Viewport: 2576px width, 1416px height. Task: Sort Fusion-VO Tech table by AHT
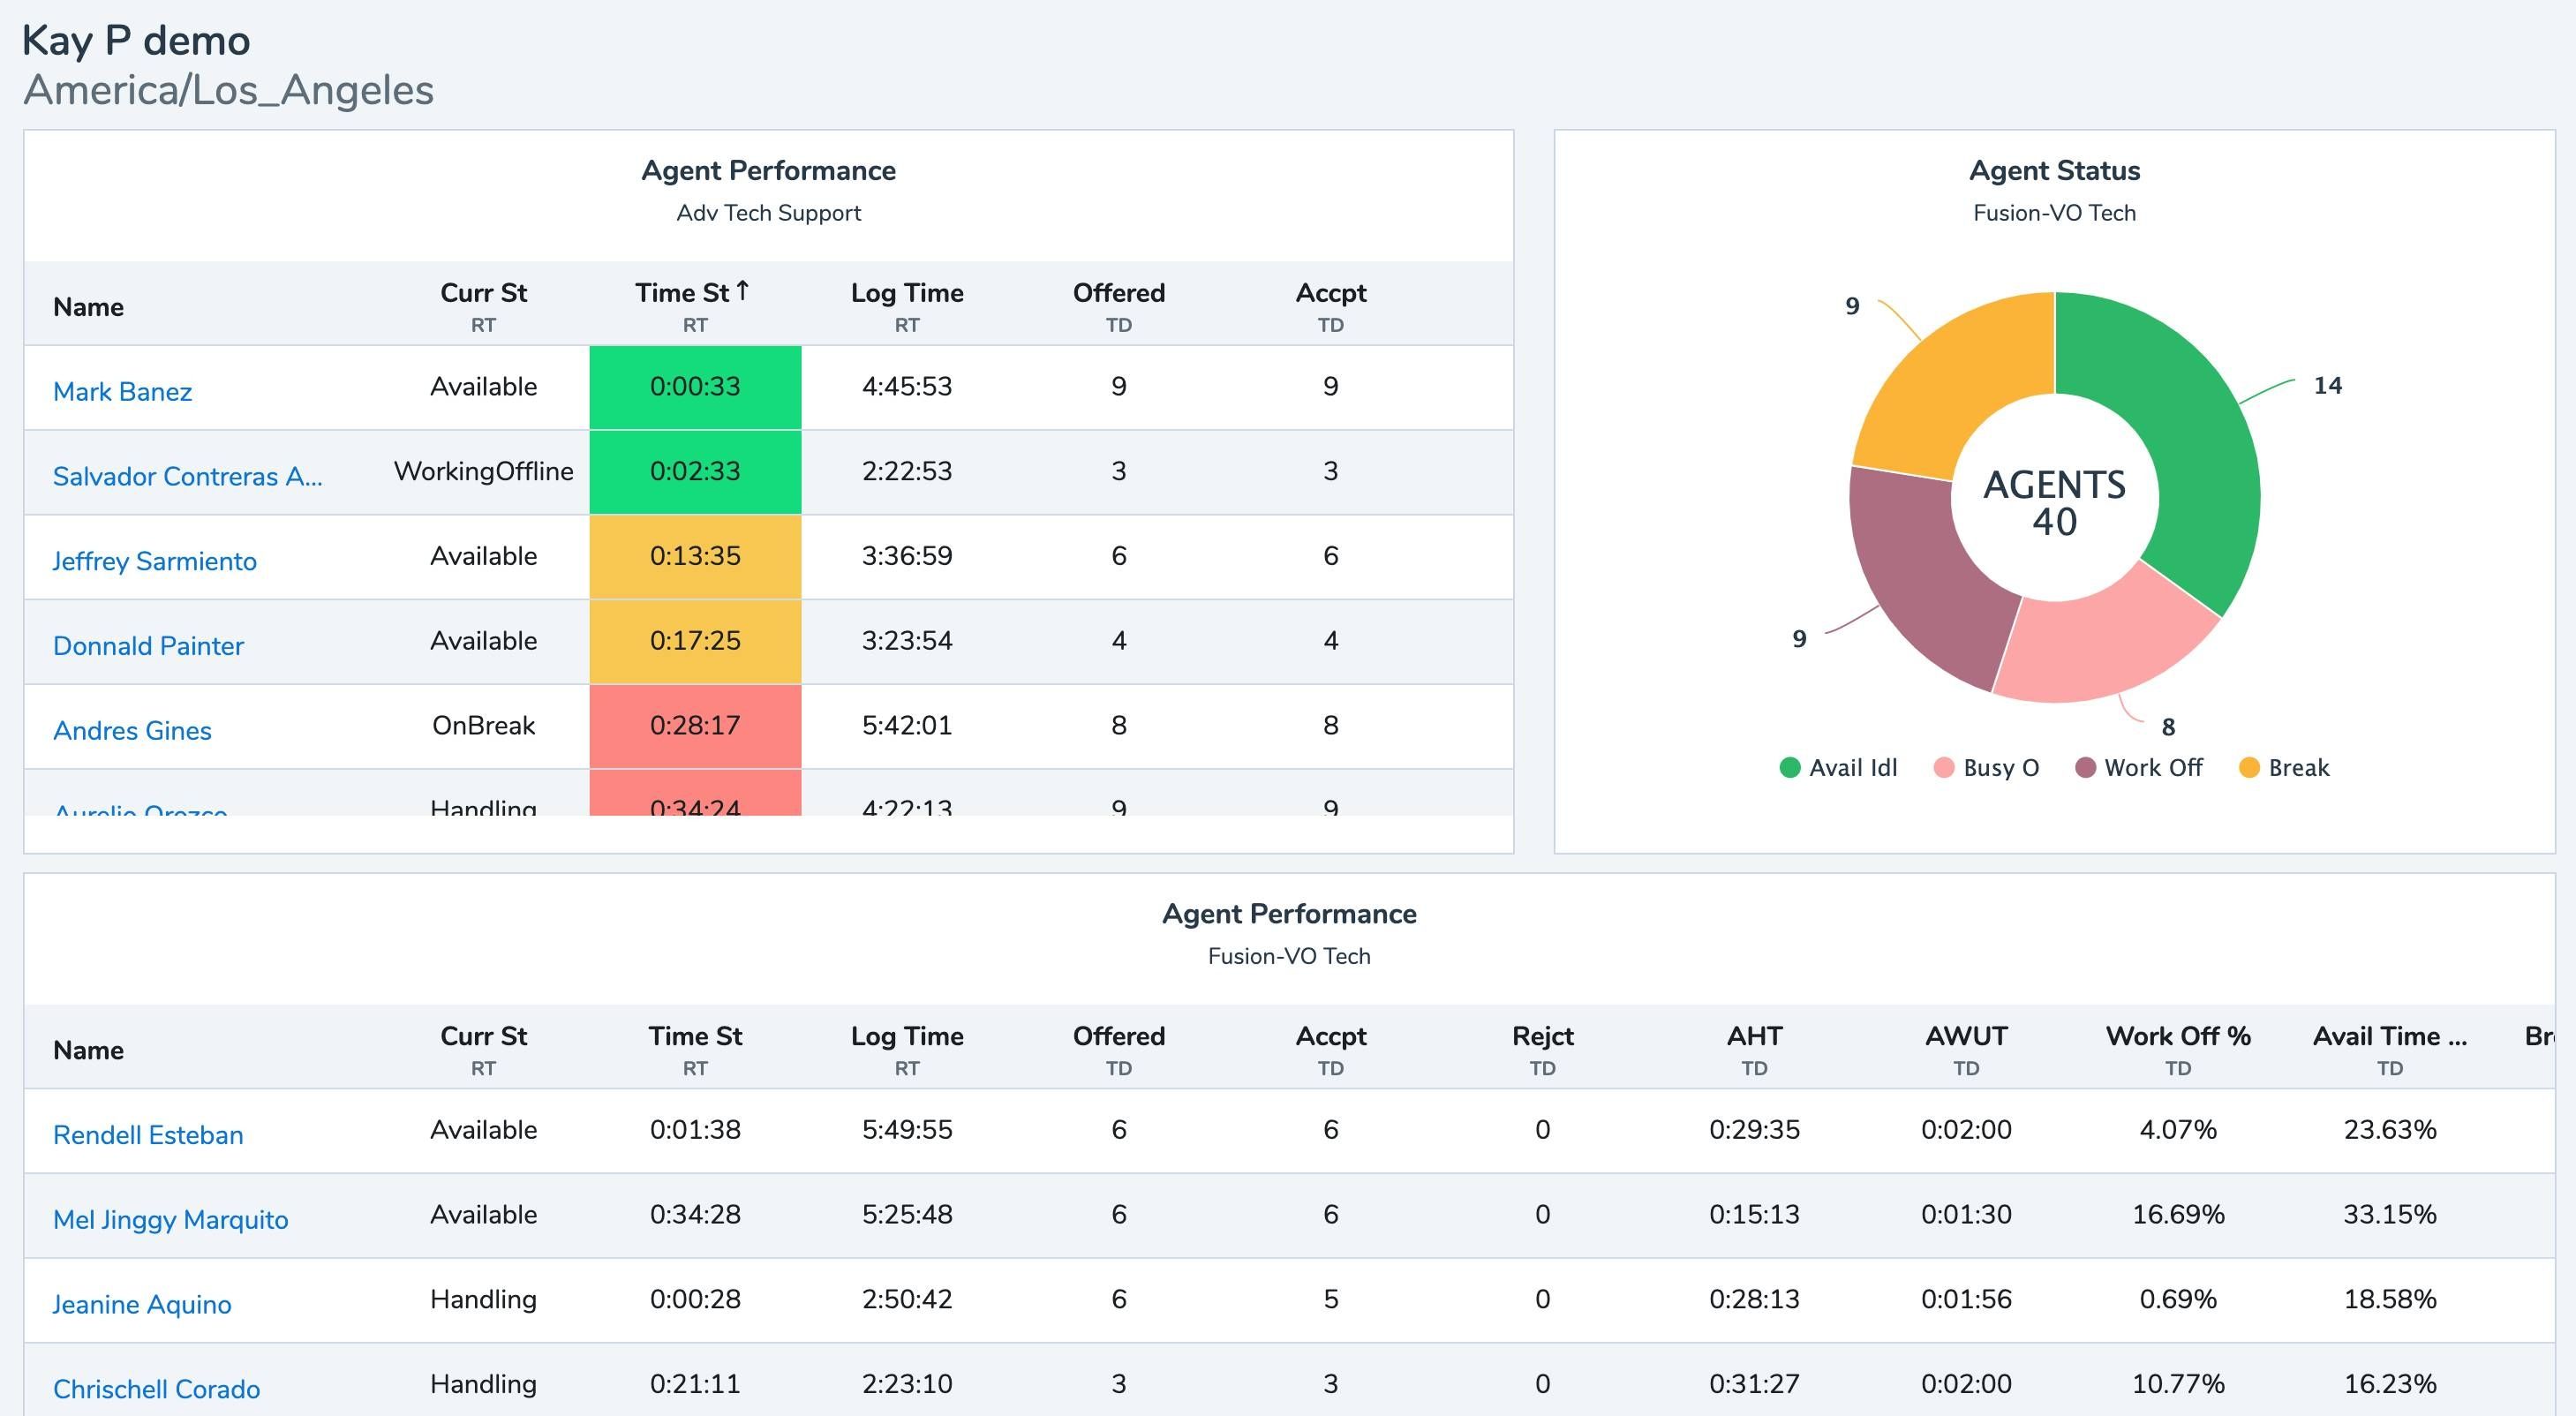point(1755,1036)
